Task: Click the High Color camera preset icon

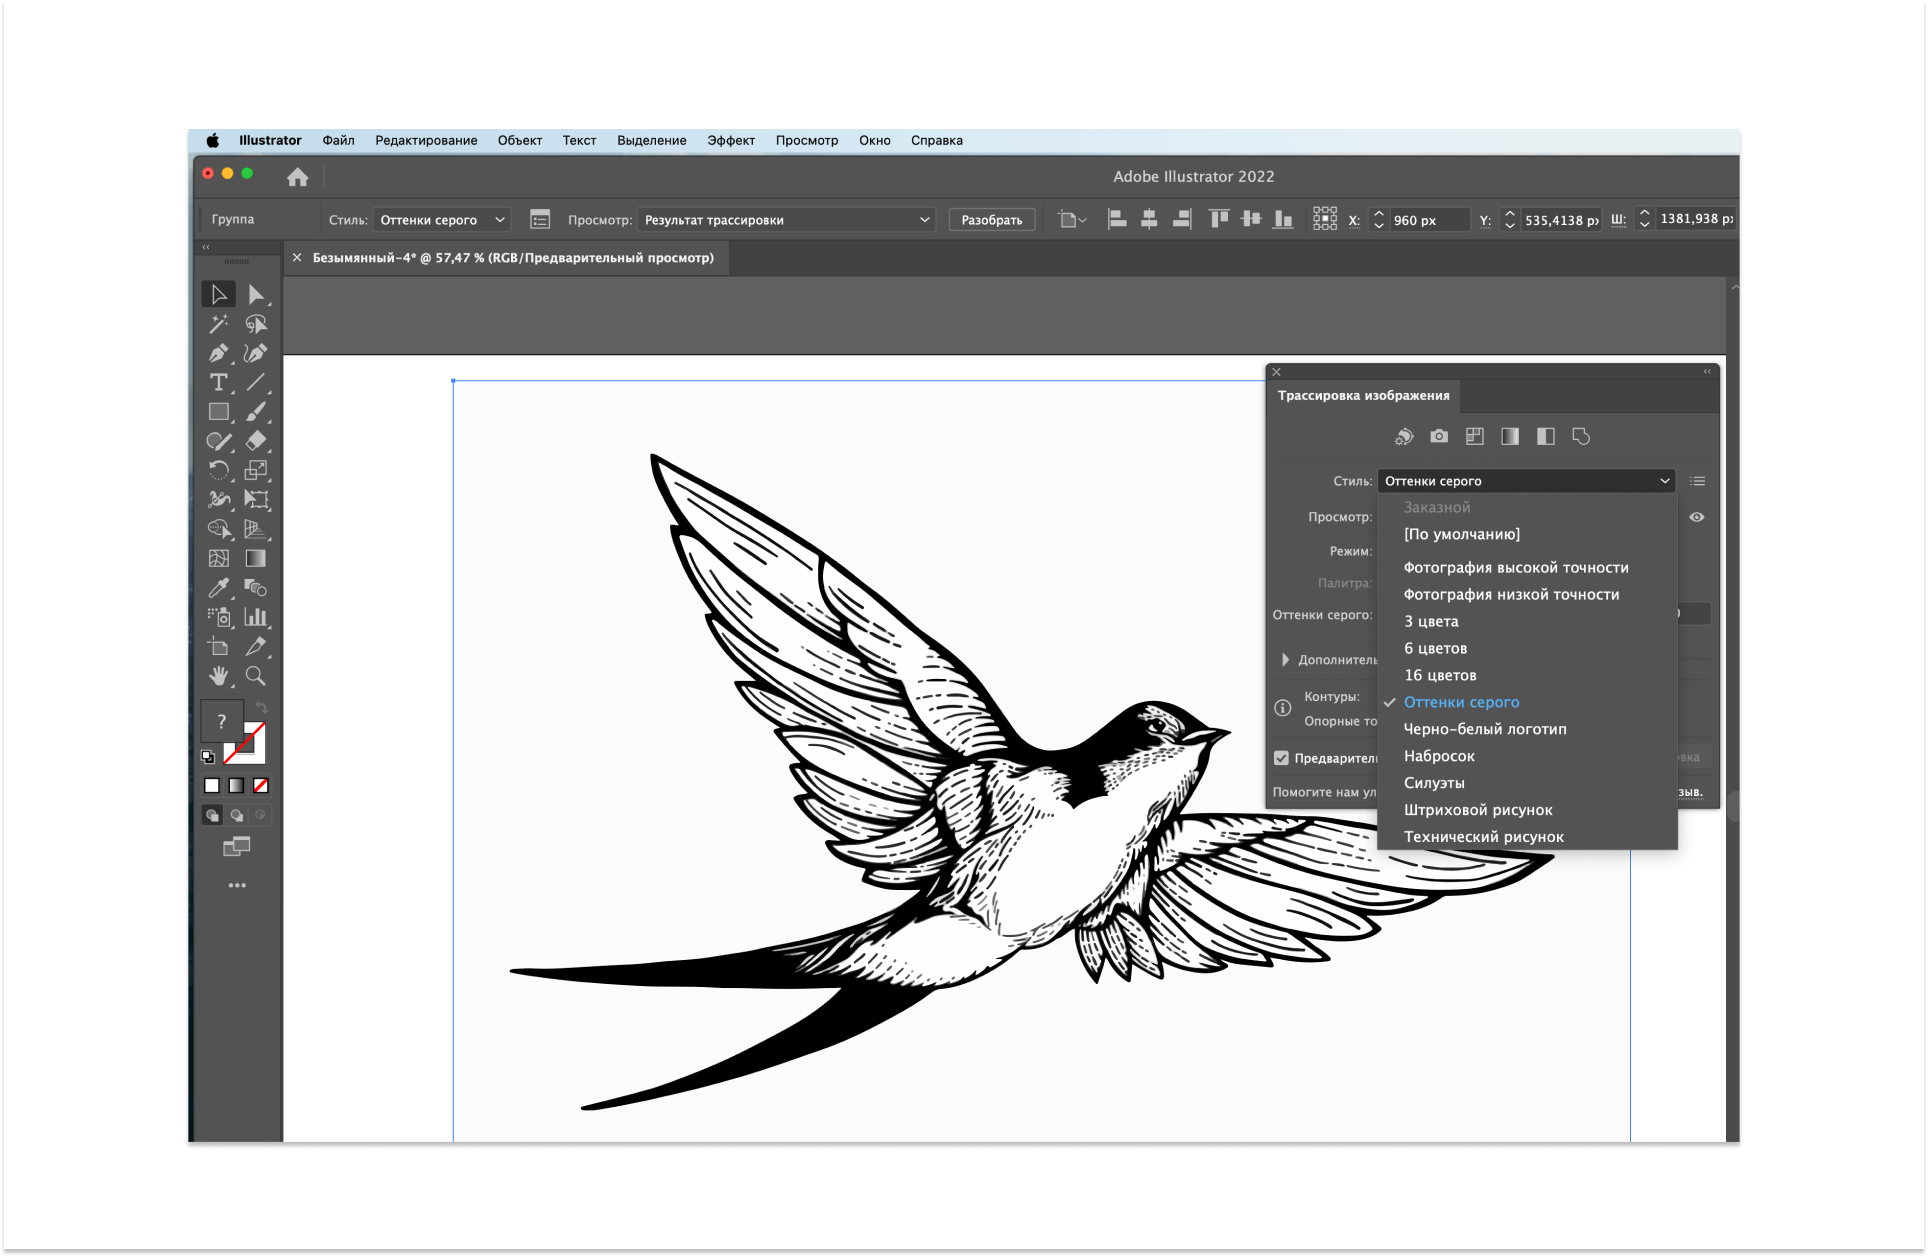Action: pyautogui.click(x=1439, y=436)
